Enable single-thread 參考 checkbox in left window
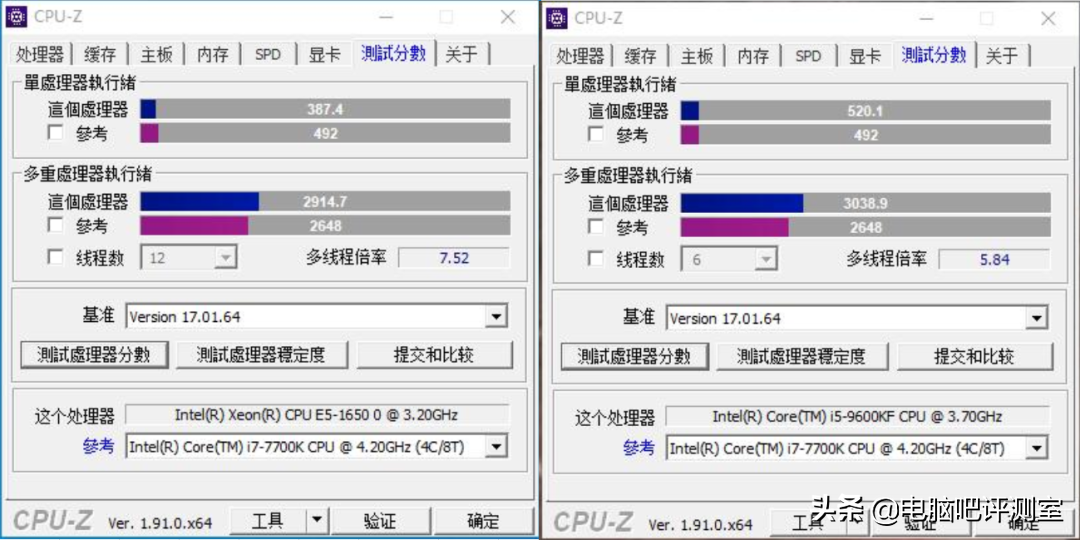Viewport: 1080px width, 540px height. click(x=56, y=133)
